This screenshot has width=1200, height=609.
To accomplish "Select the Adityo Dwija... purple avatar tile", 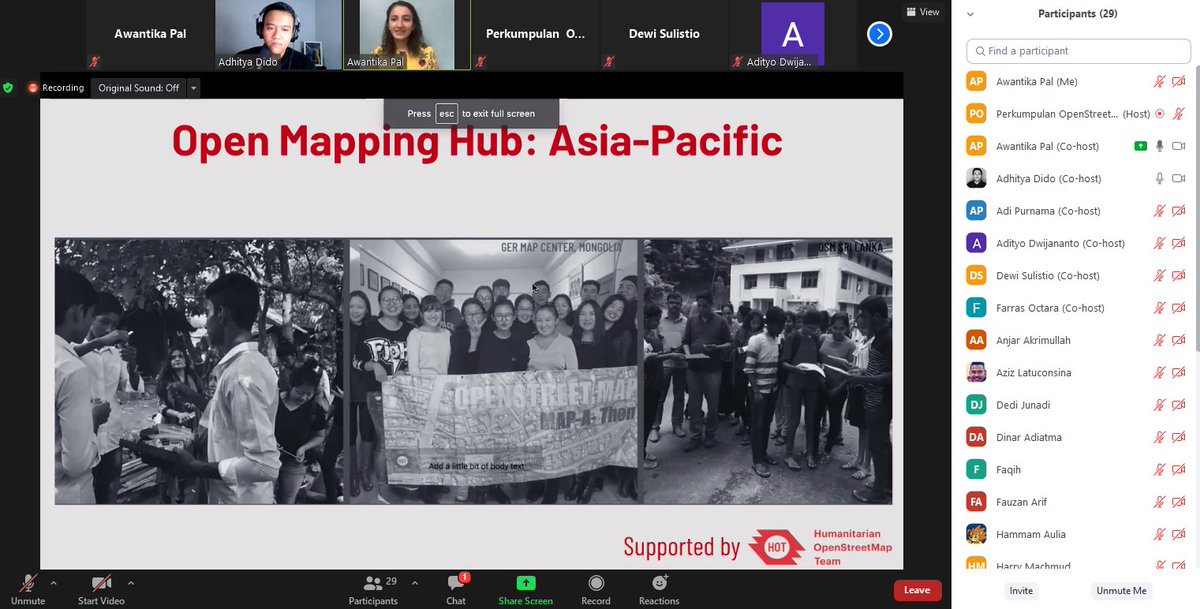I will click(792, 35).
